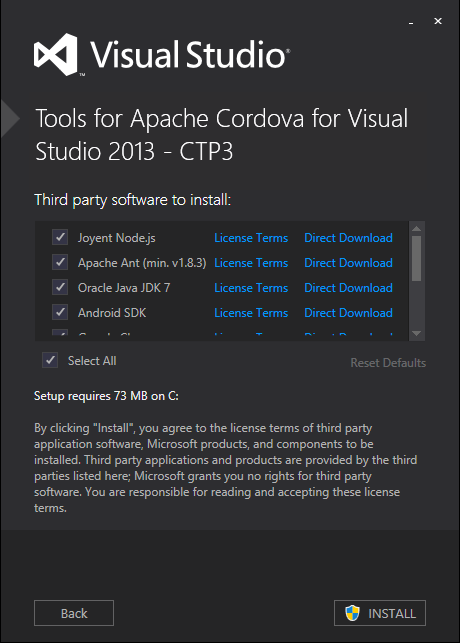The image size is (460, 643).
Task: Click the shield icon on INSTALL button
Action: (352, 613)
